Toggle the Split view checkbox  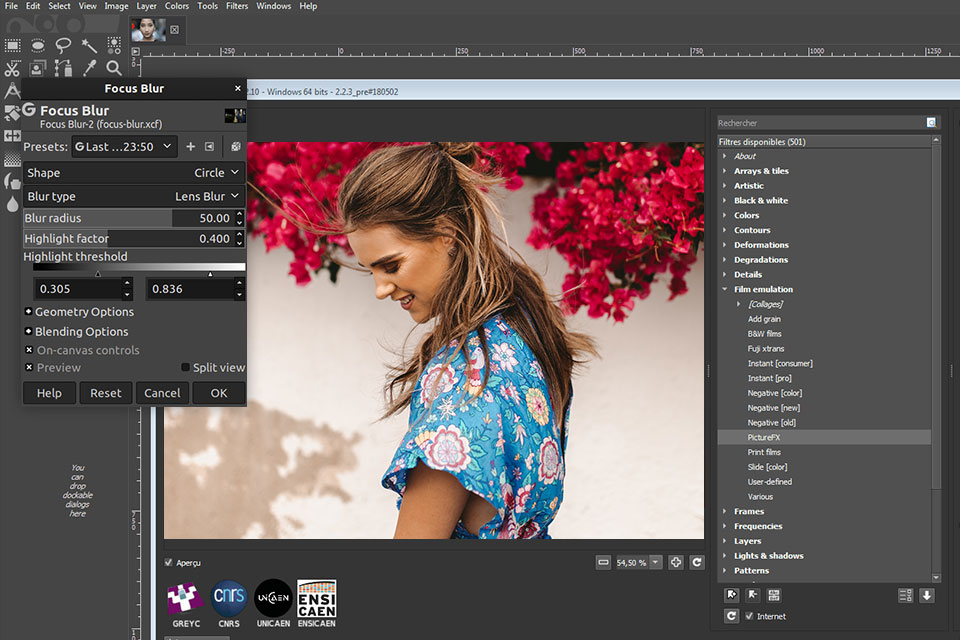point(185,368)
